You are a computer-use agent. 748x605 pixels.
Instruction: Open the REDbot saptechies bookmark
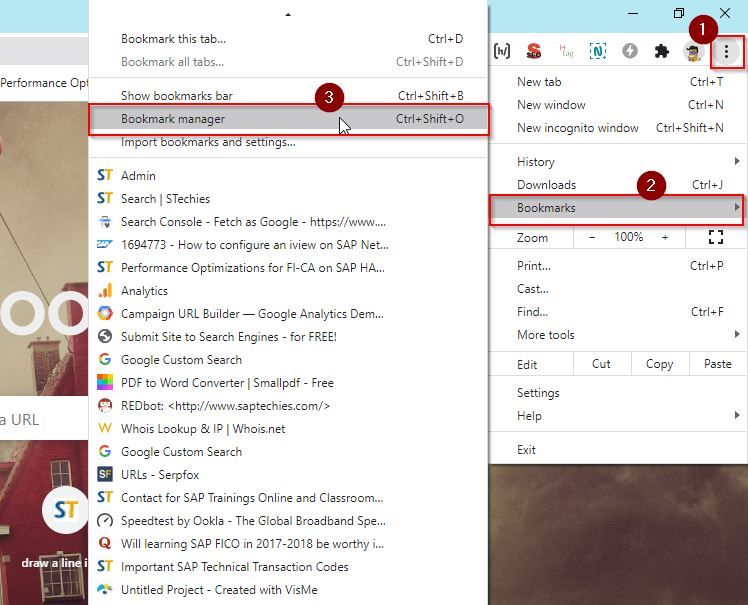tap(288, 406)
